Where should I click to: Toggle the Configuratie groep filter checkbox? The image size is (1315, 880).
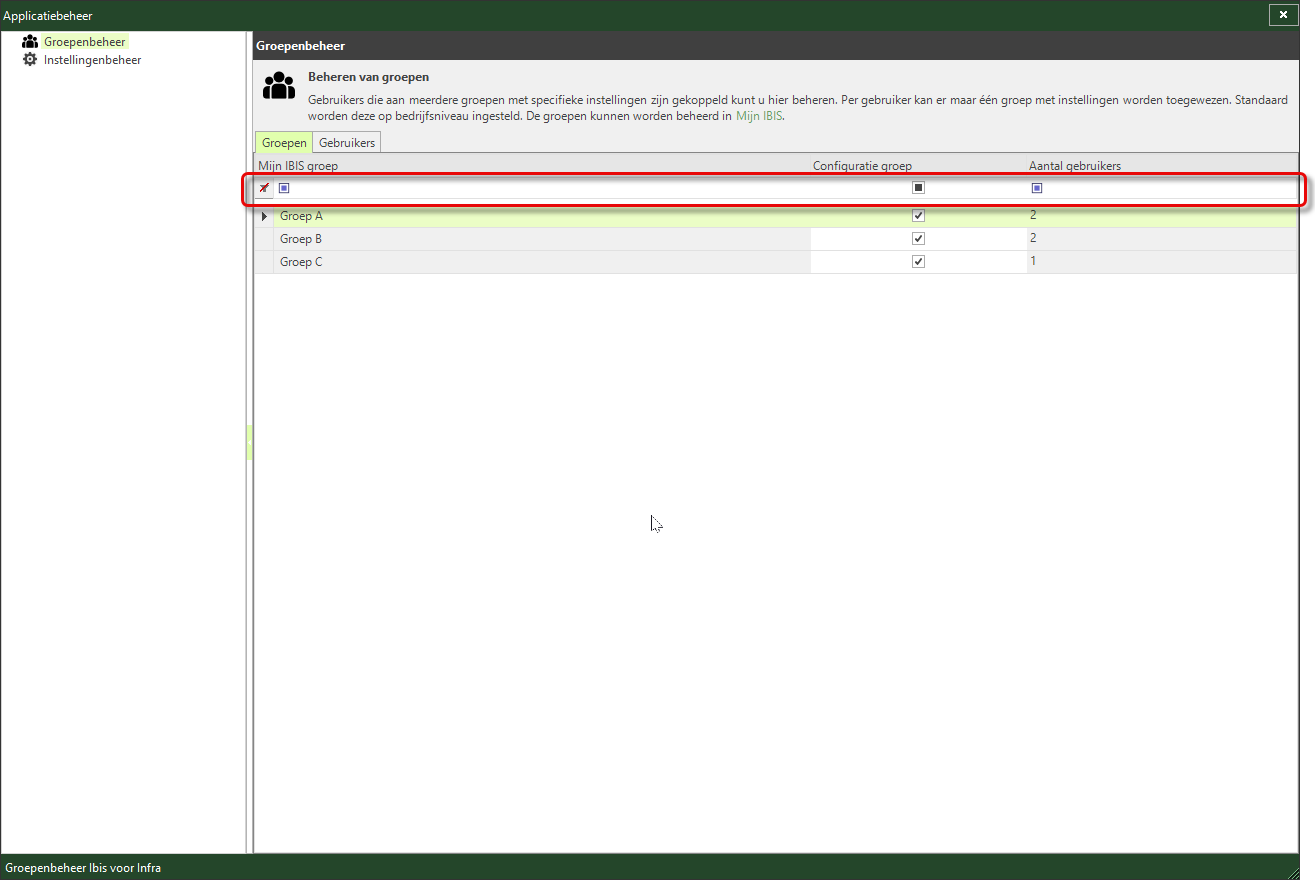click(918, 188)
